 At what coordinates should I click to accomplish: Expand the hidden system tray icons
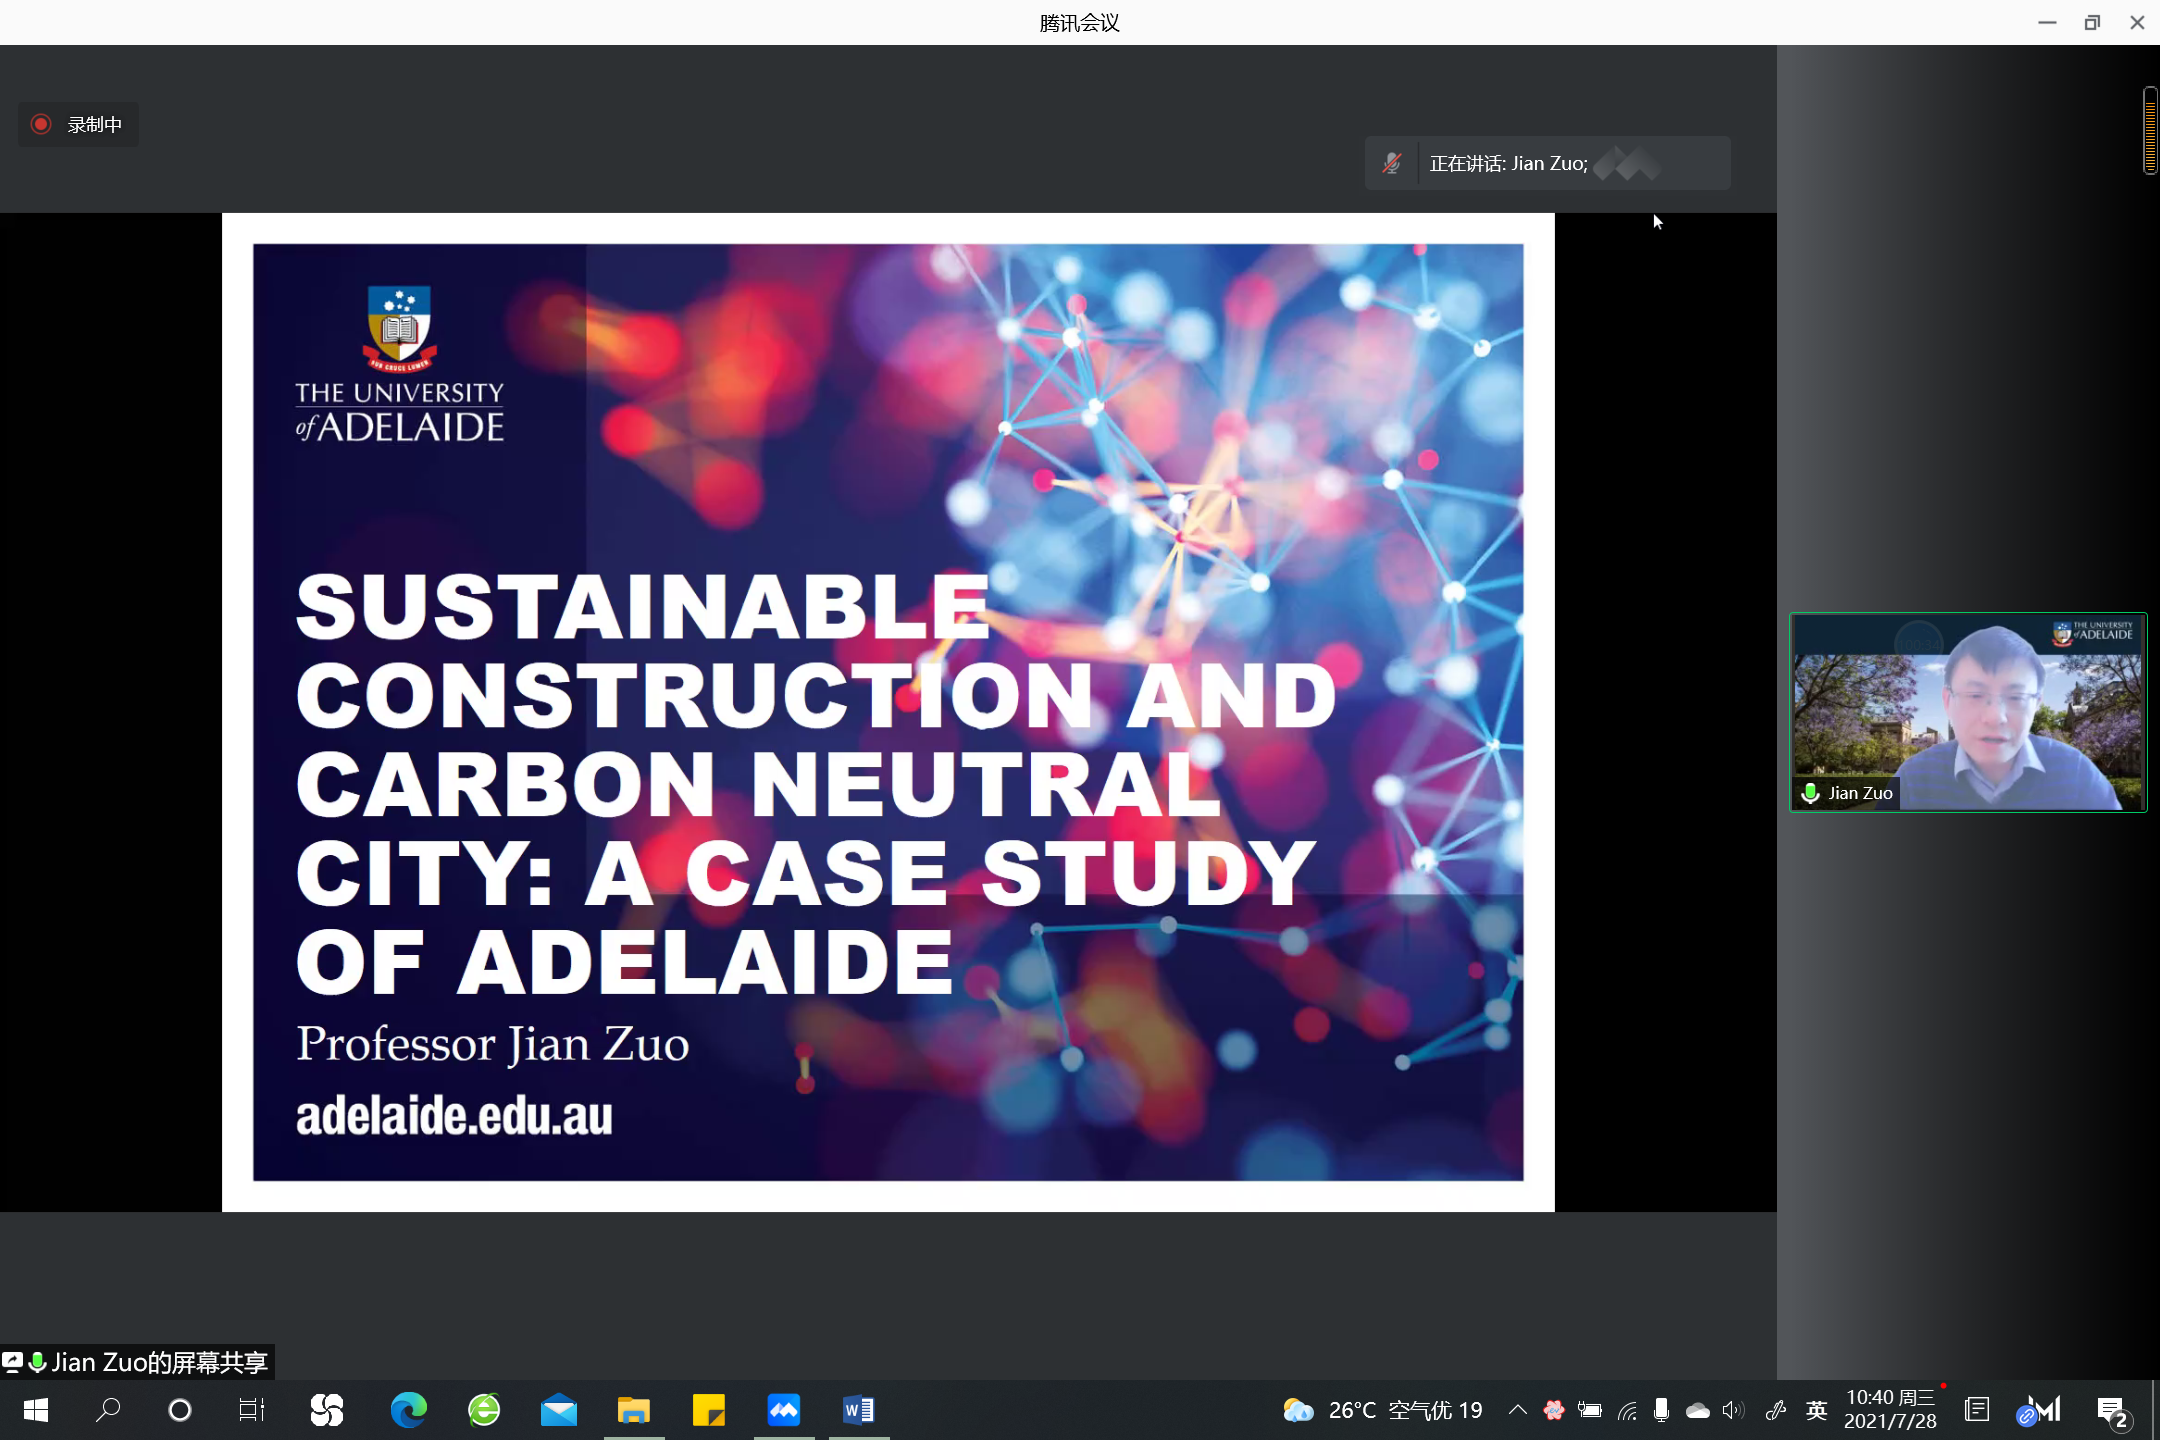pyautogui.click(x=1517, y=1410)
